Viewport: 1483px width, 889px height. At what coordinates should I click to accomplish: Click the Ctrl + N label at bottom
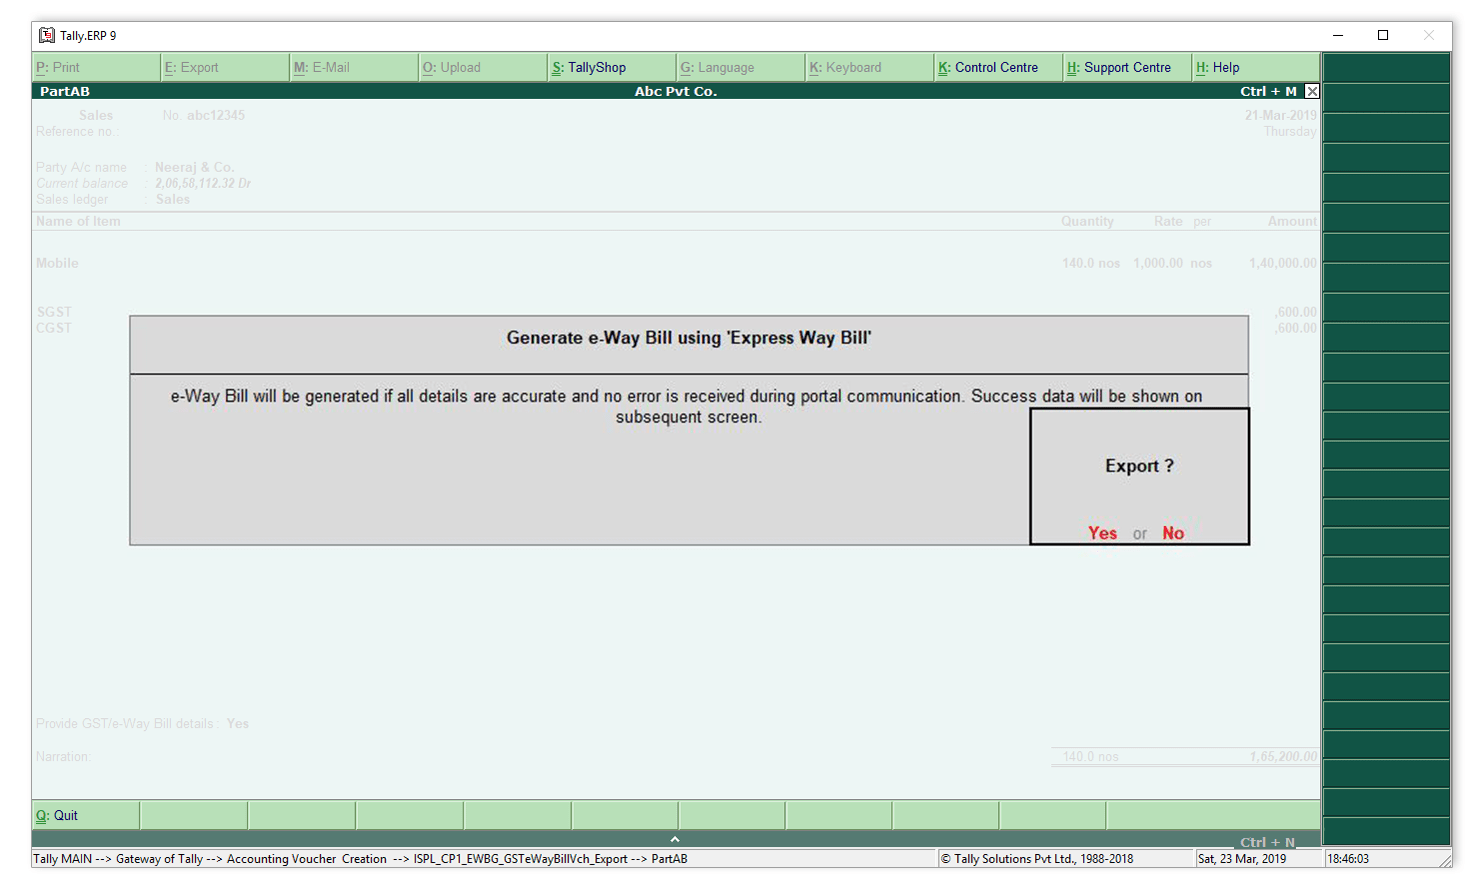(1267, 842)
